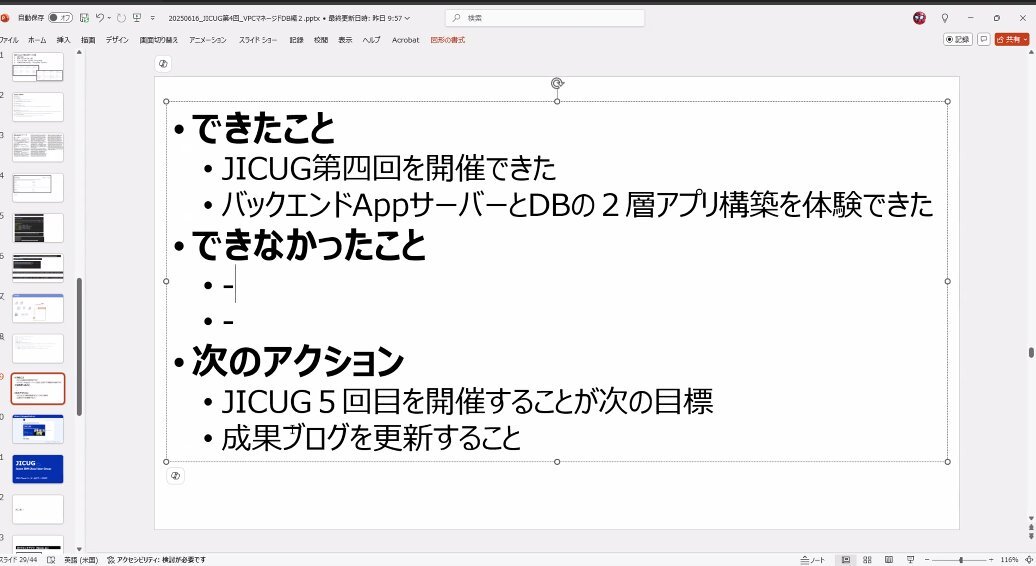Click the 共有 share button
The image size is (1036, 566).
pos(1012,40)
